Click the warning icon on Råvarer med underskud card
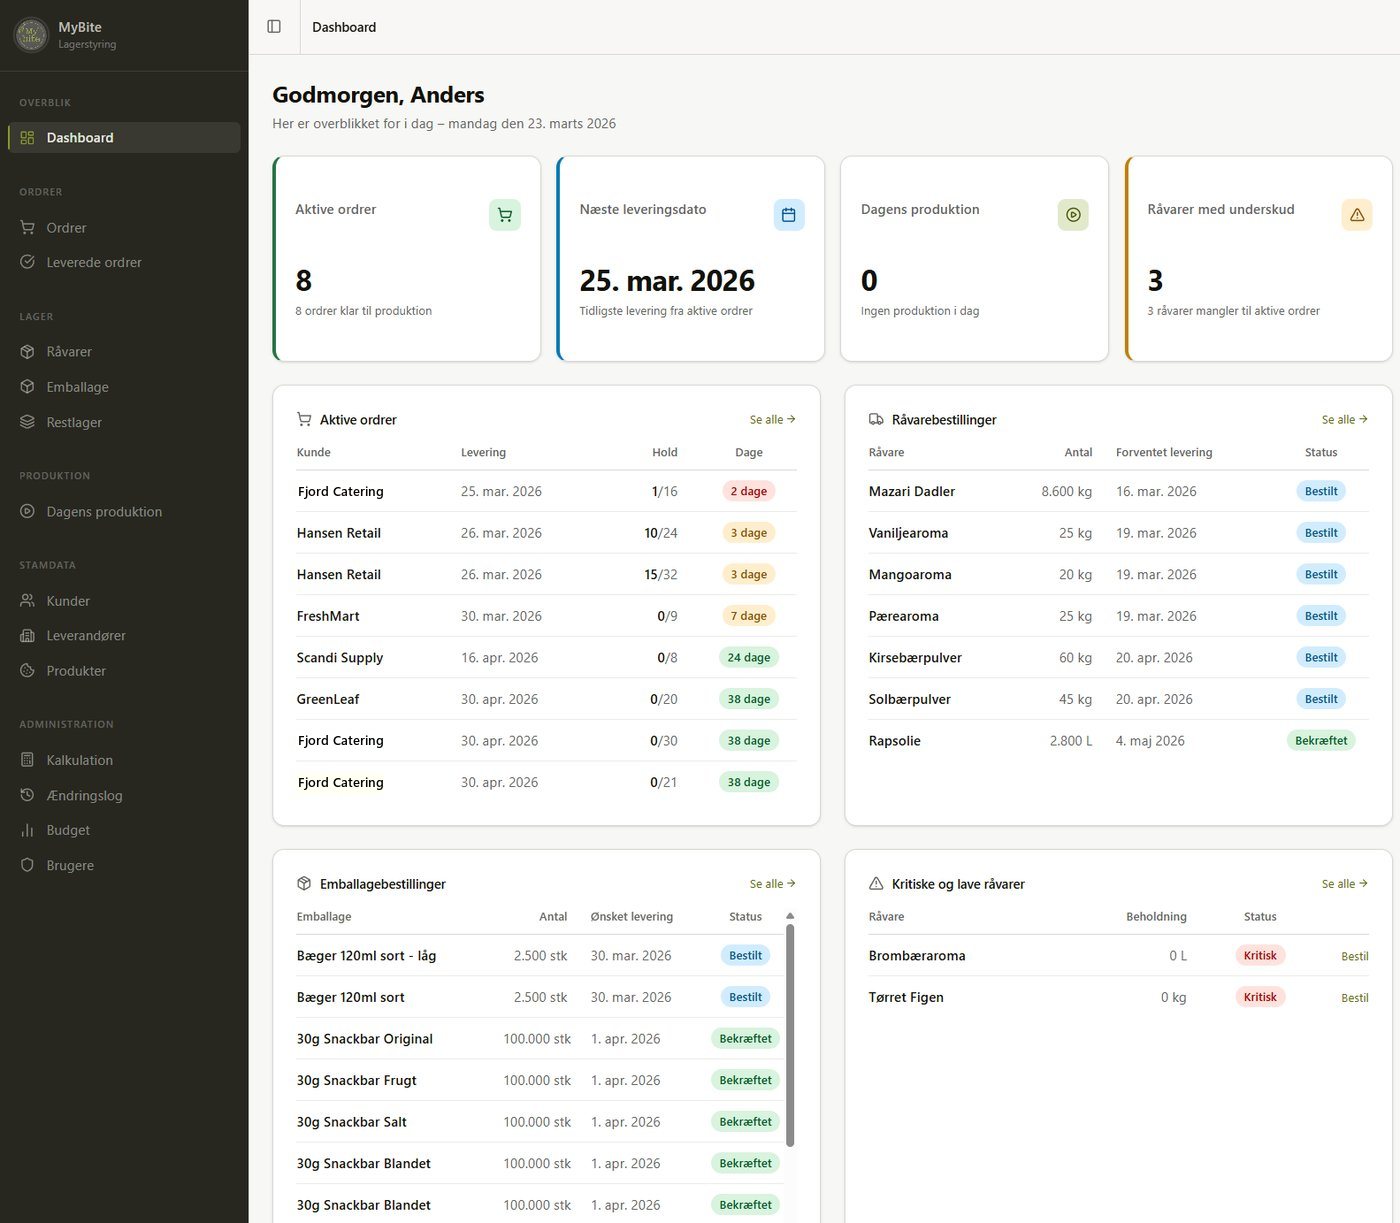Viewport: 1400px width, 1223px height. (1357, 215)
